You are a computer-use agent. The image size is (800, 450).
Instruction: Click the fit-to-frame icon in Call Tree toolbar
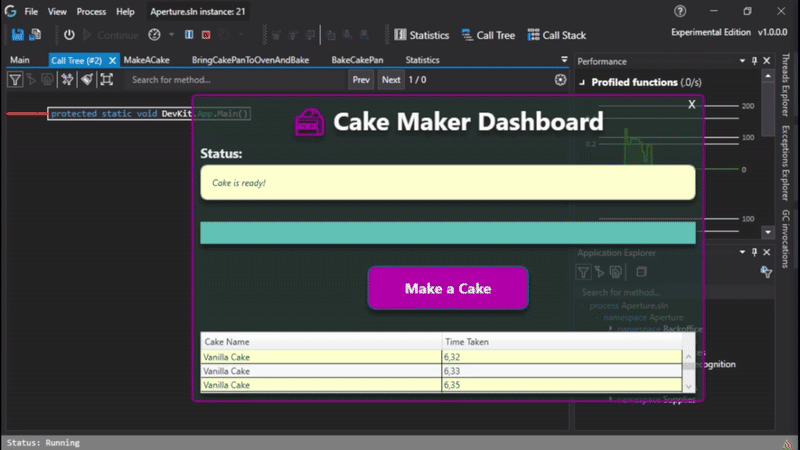pyautogui.click(x=106, y=79)
